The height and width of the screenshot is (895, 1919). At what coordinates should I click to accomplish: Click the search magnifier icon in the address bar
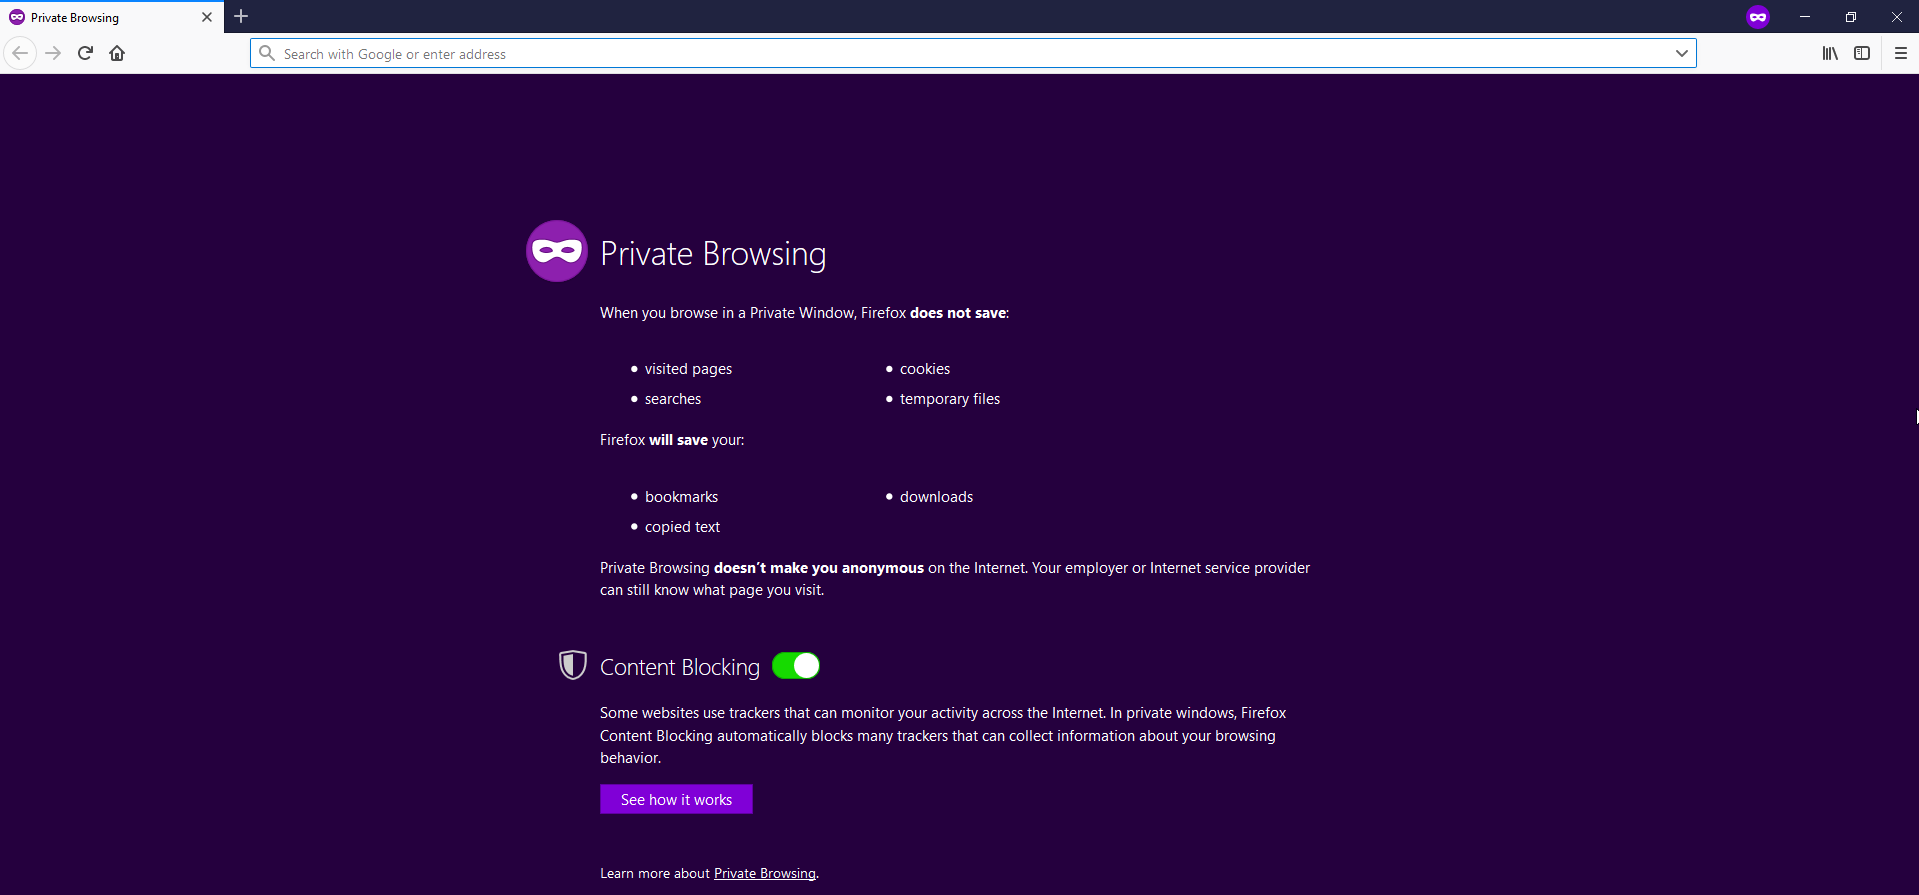(267, 53)
